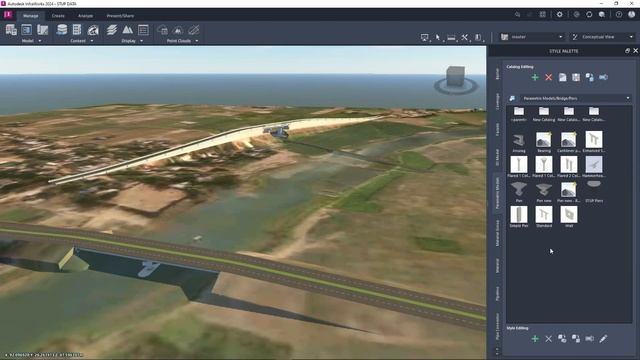Click the ViewCube navigation widget

[456, 80]
